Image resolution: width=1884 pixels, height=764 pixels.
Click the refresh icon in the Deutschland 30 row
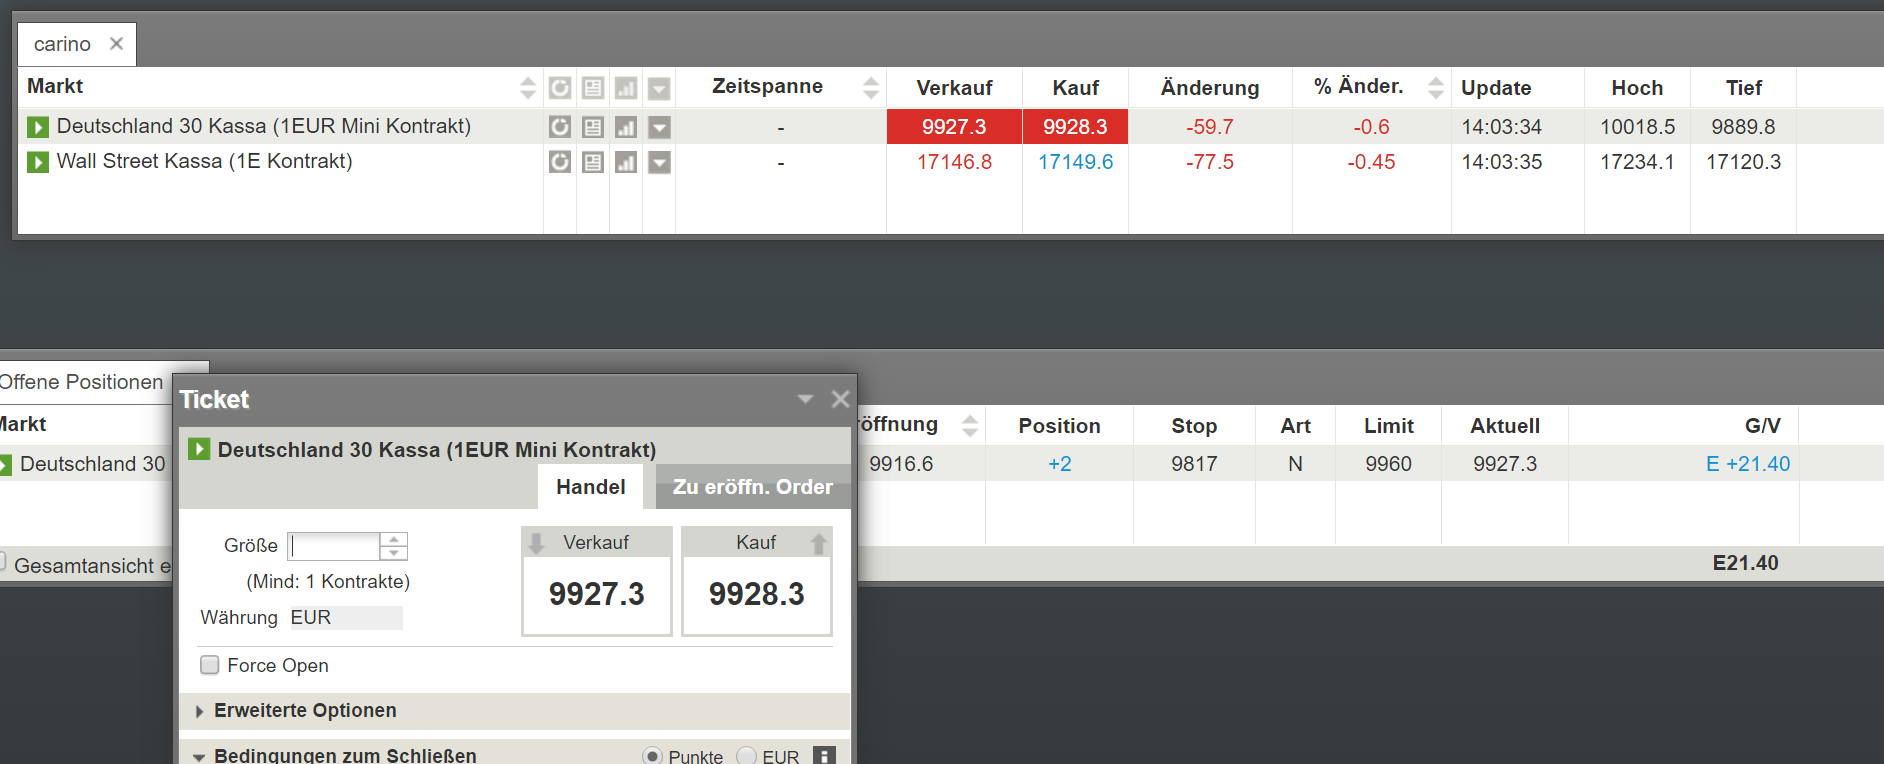(560, 127)
